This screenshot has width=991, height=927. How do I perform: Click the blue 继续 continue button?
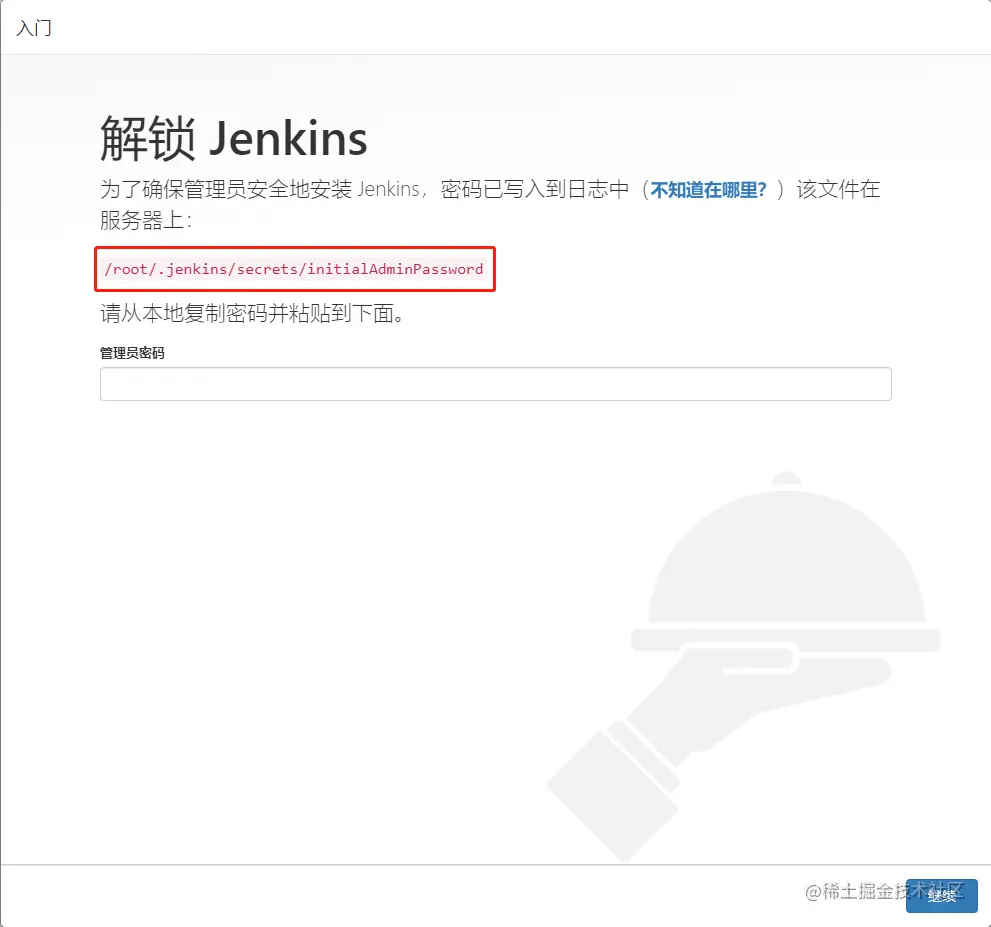(941, 895)
